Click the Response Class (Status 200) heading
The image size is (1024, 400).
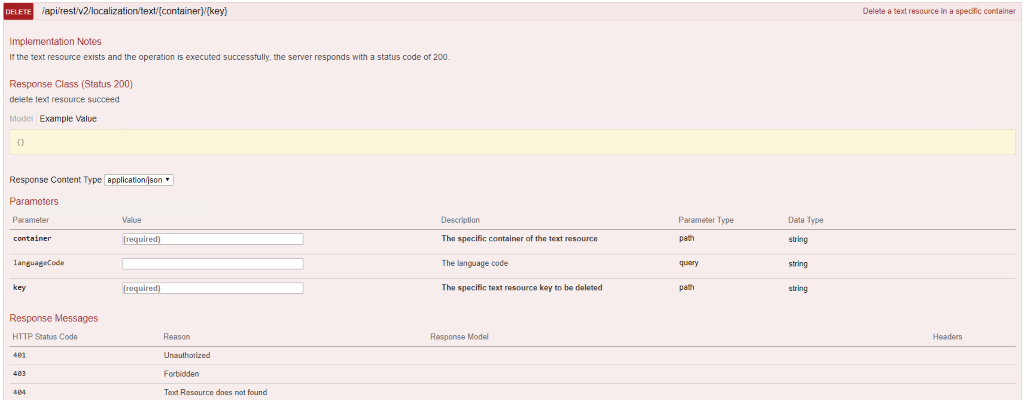tap(71, 84)
